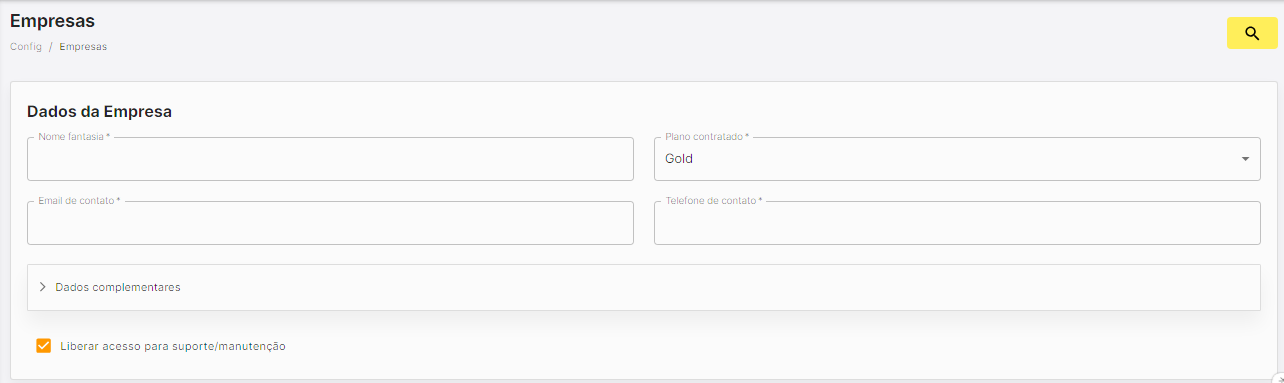Click the partially hidden round corner icon
Screen dimensions: 1284x383
coord(1277,377)
